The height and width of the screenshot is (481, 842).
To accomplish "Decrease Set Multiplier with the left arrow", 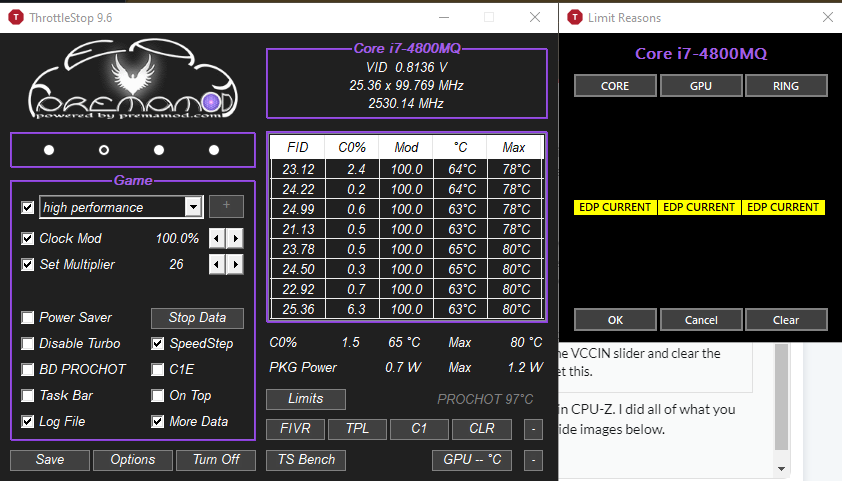I will pos(216,264).
